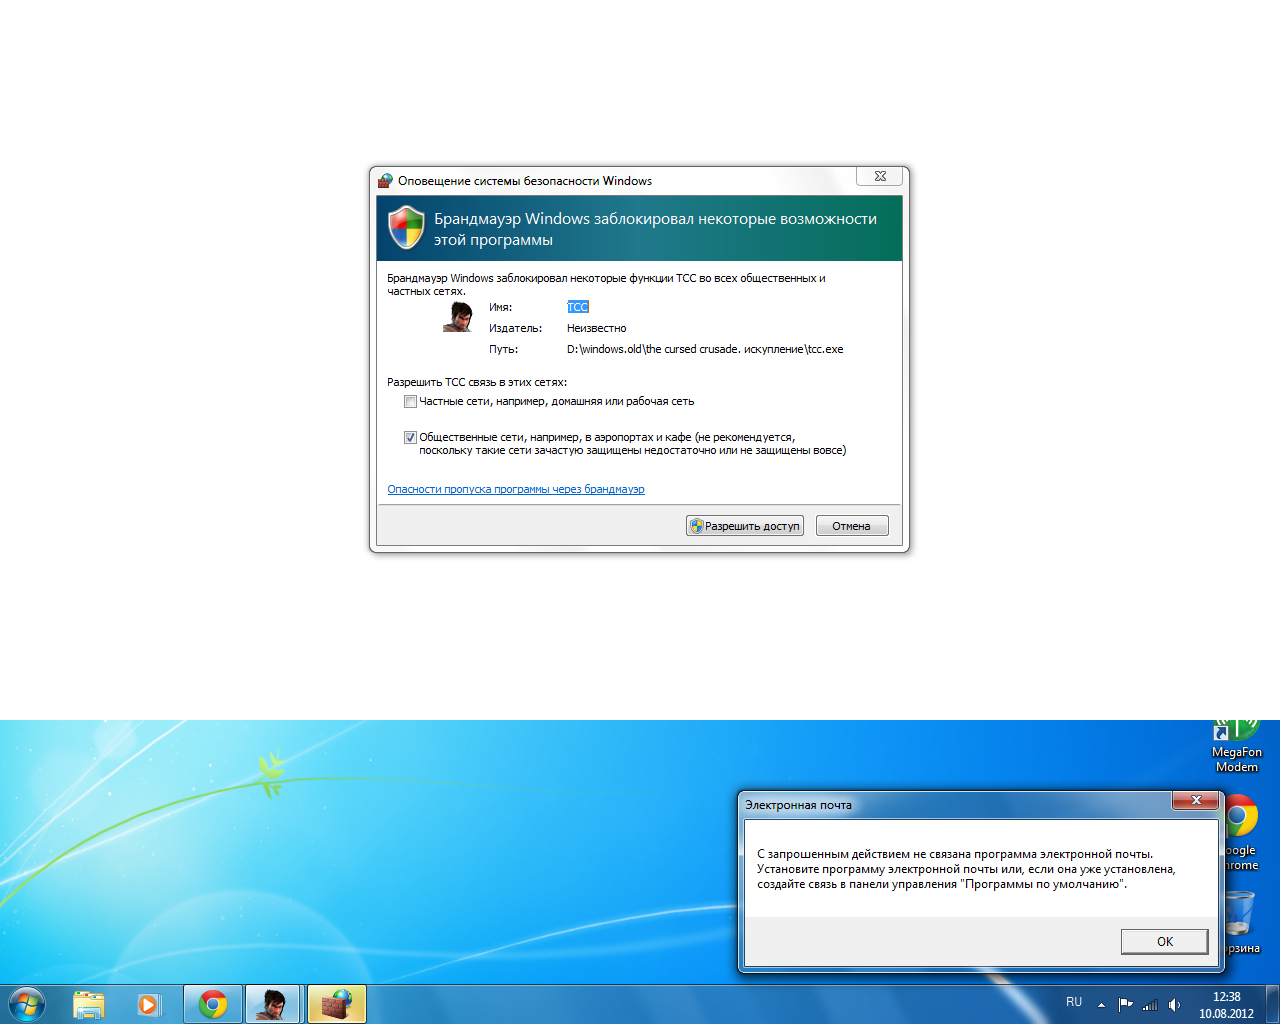Show hidden tray icons arrow
This screenshot has height=1024, width=1280.
[1101, 1004]
